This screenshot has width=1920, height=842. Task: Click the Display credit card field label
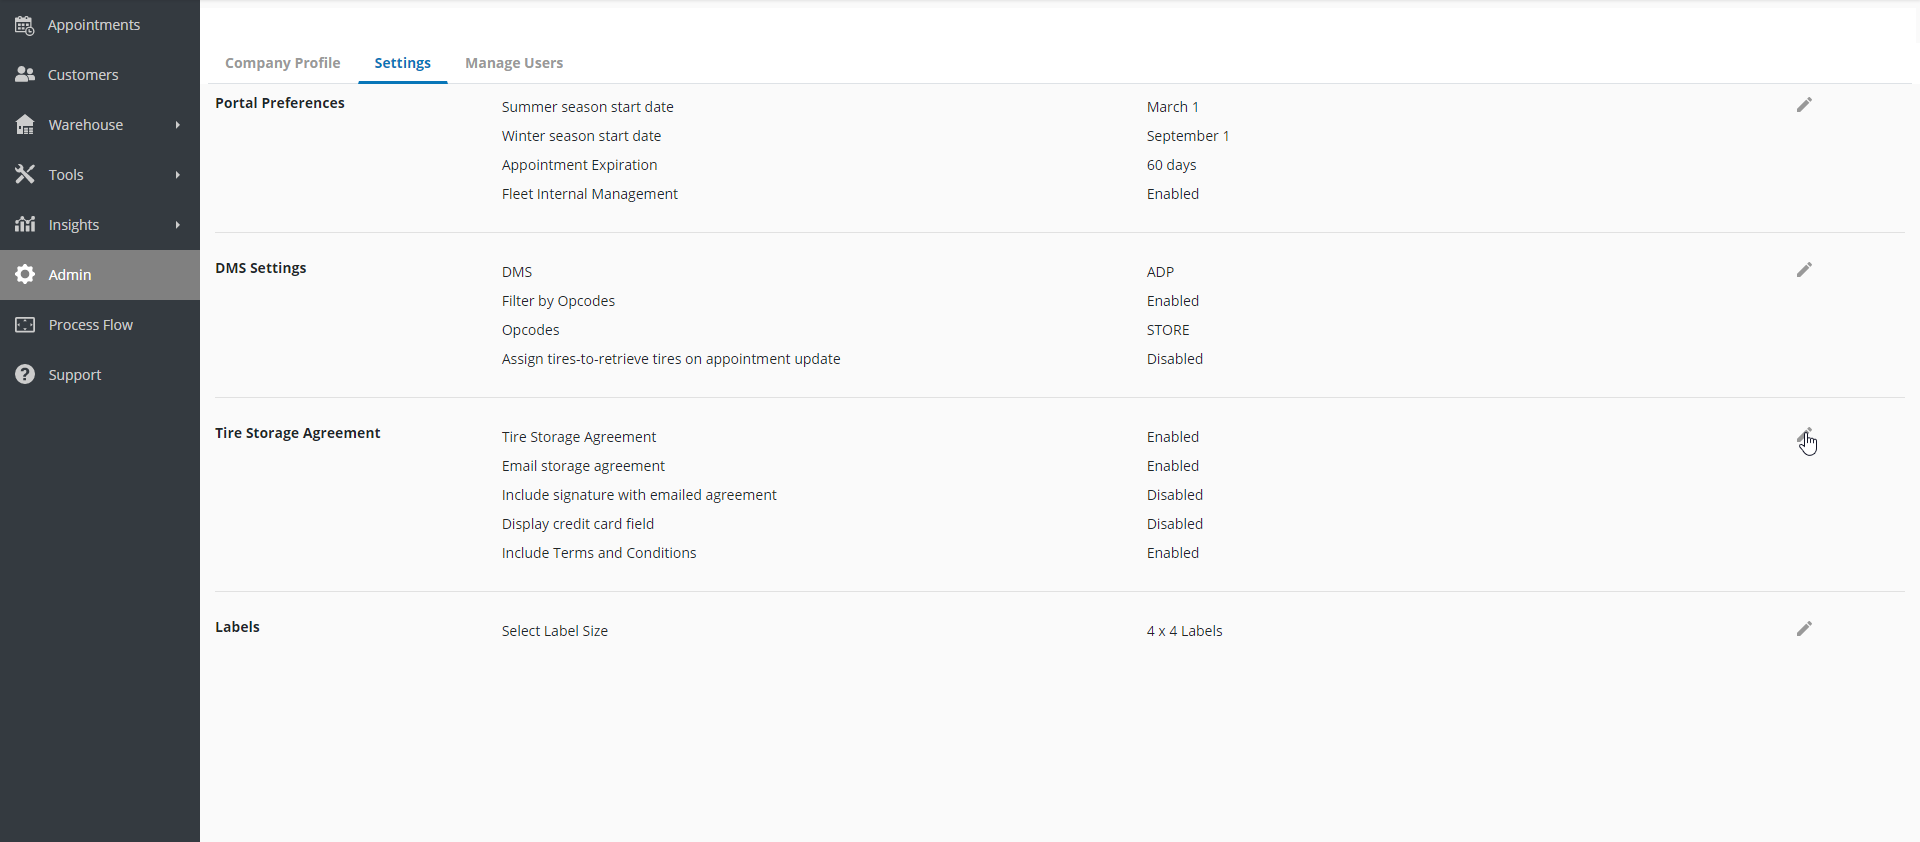[578, 524]
